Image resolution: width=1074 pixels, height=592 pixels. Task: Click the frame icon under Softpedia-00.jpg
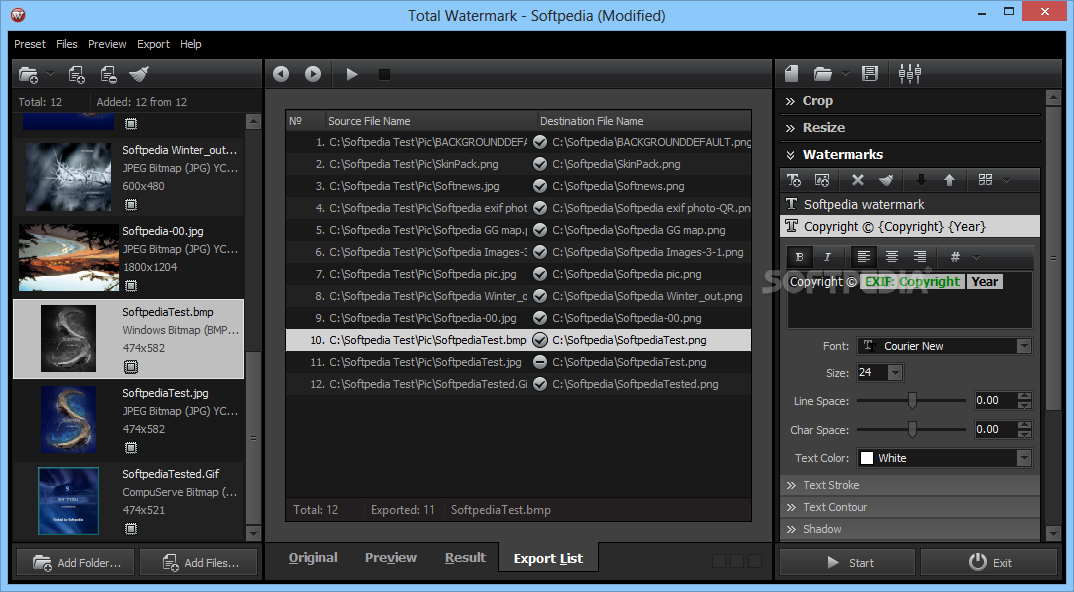coord(131,286)
